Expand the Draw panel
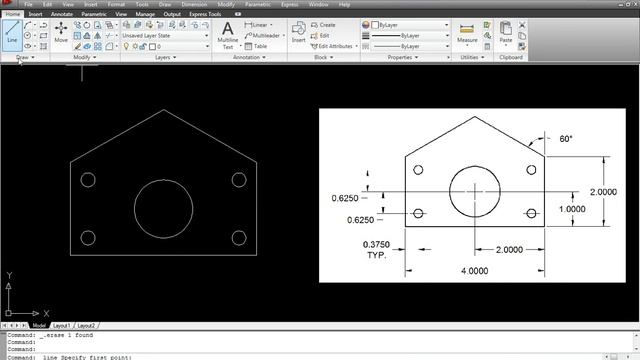640x360 pixels. coord(25,58)
